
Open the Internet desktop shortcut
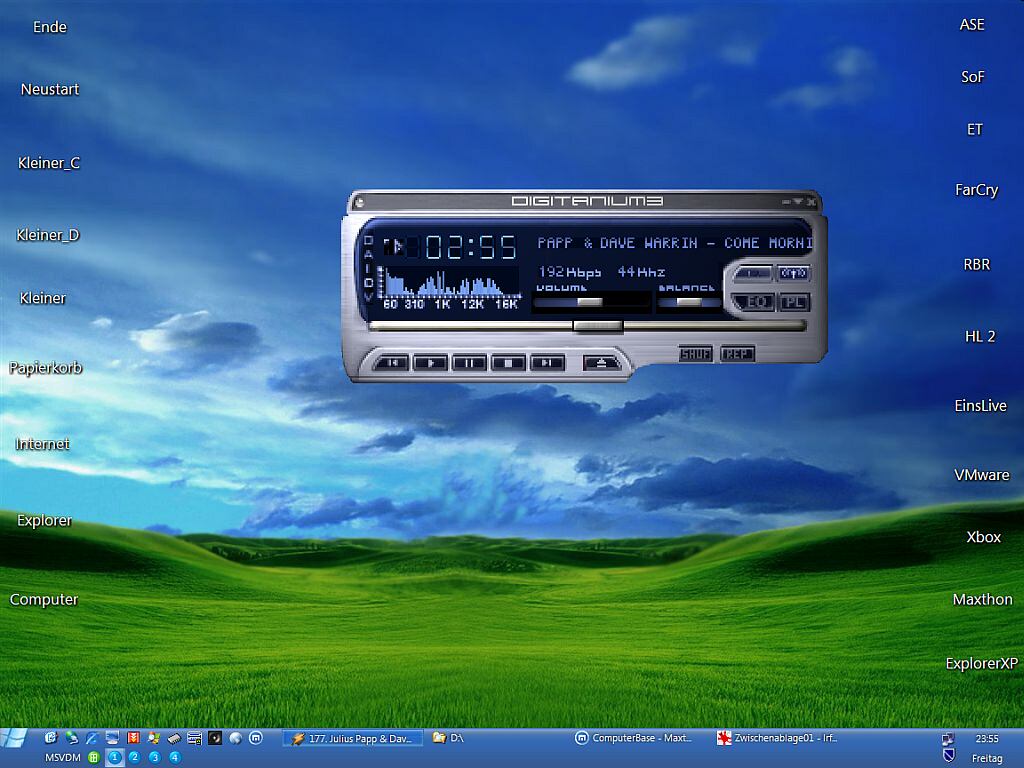[42, 444]
